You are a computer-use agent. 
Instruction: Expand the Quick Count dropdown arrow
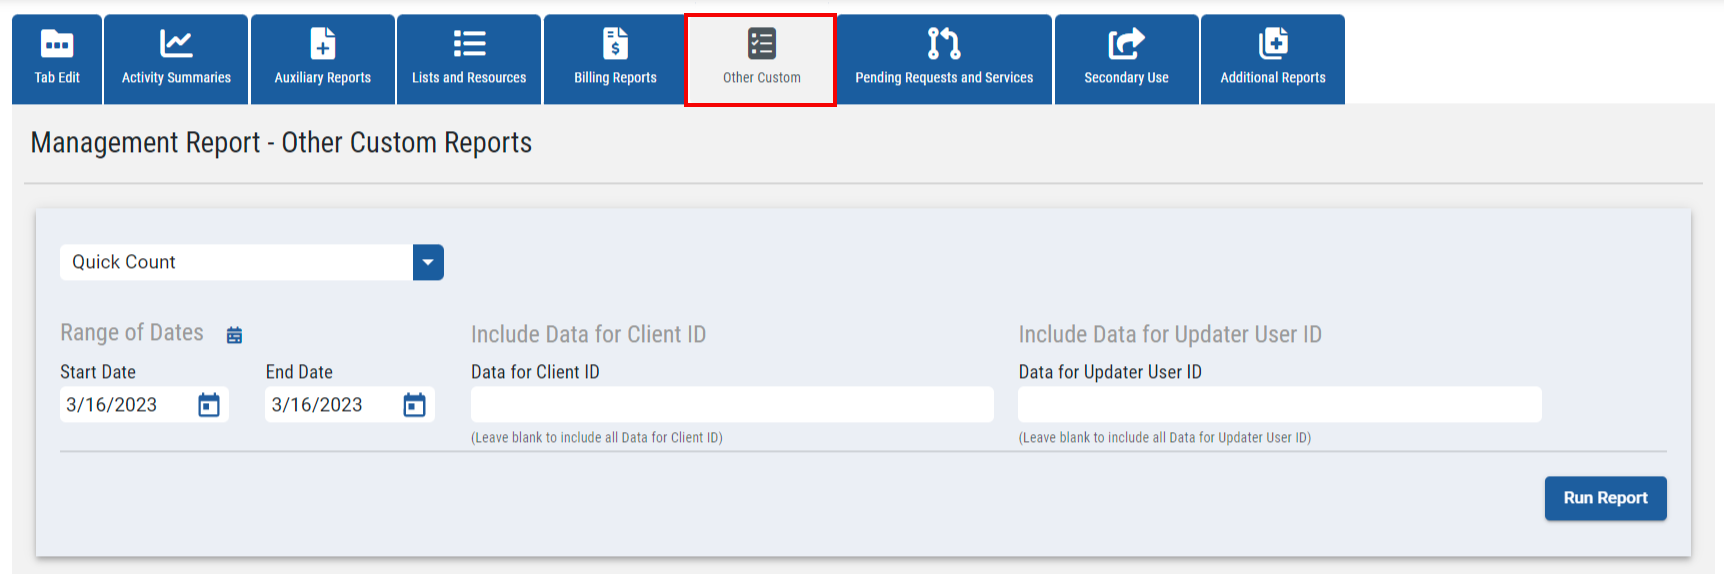pyautogui.click(x=428, y=262)
